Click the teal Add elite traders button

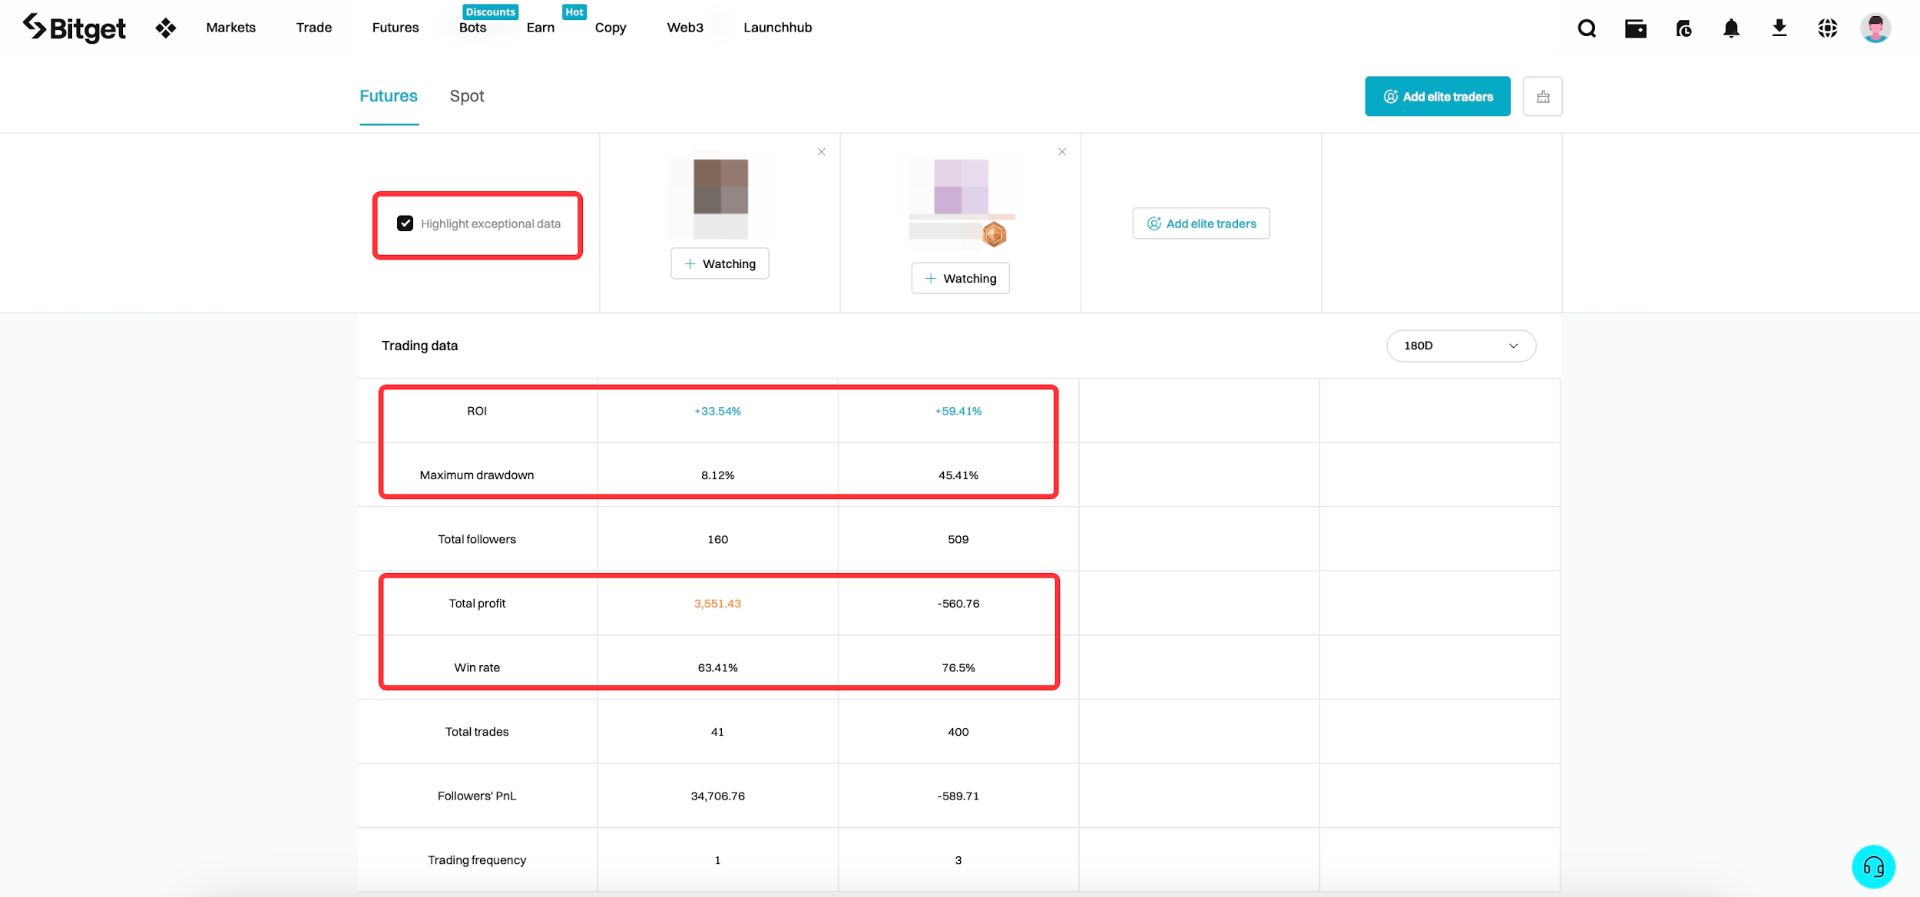pyautogui.click(x=1438, y=97)
